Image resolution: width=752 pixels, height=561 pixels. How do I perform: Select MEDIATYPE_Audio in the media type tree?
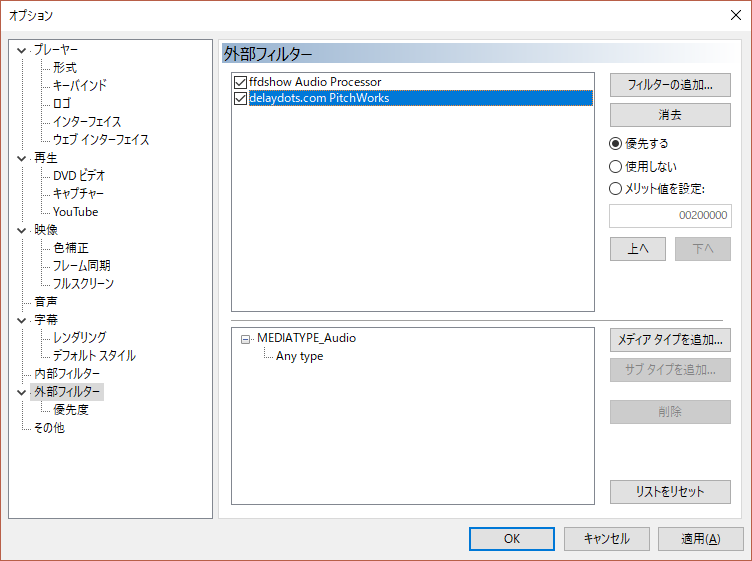[306, 338]
